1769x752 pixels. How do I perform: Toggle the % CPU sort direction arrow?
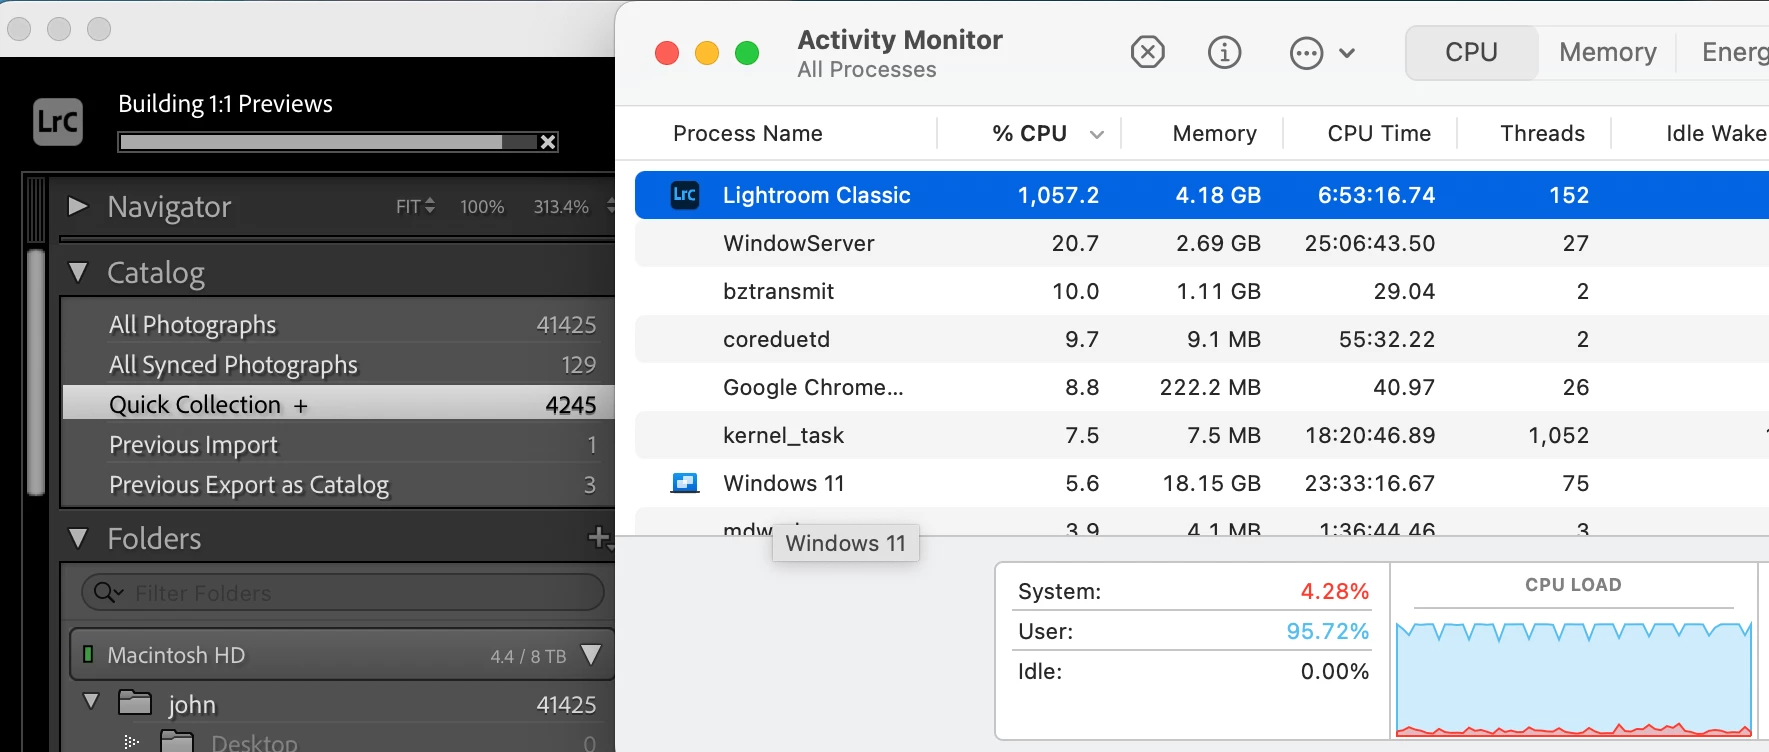pyautogui.click(x=1097, y=134)
